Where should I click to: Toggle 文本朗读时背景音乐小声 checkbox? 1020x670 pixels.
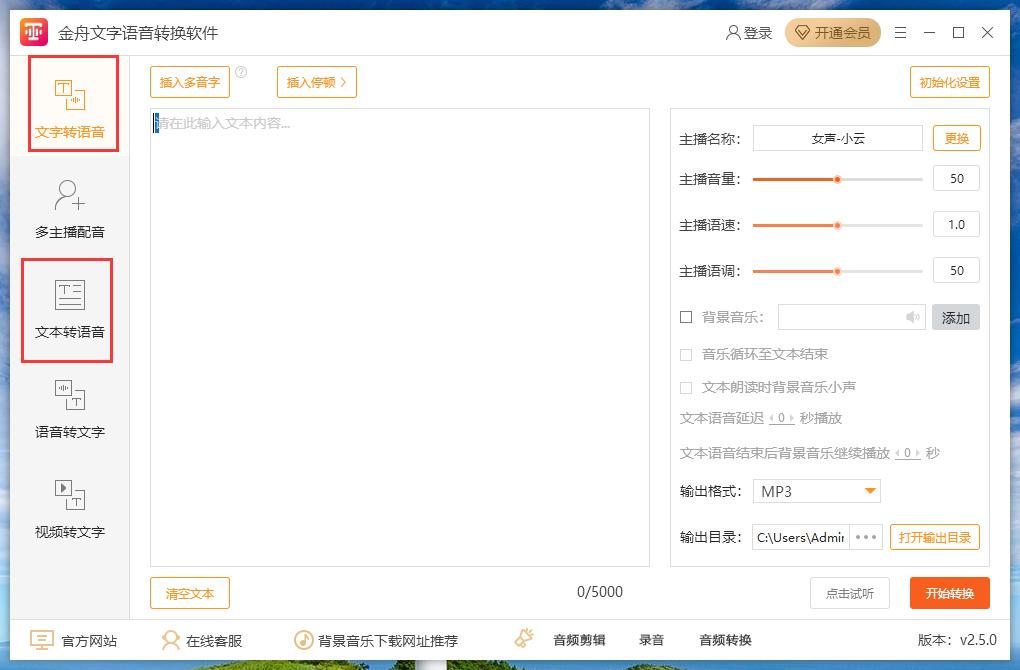686,387
